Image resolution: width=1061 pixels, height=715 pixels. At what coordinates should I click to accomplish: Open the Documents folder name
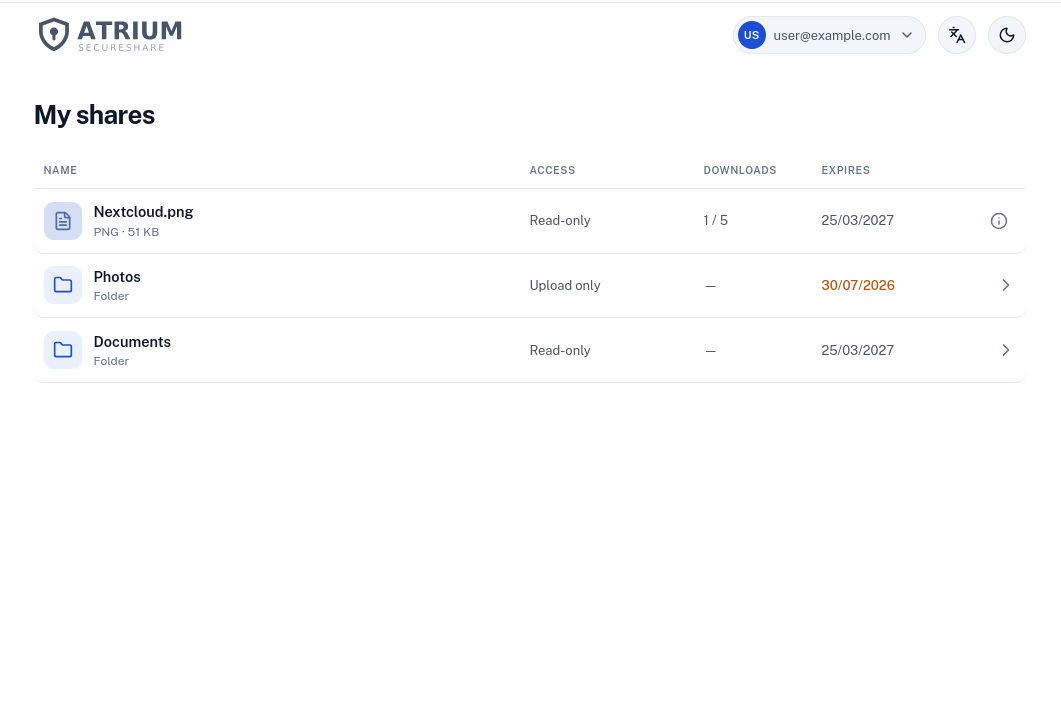click(132, 342)
